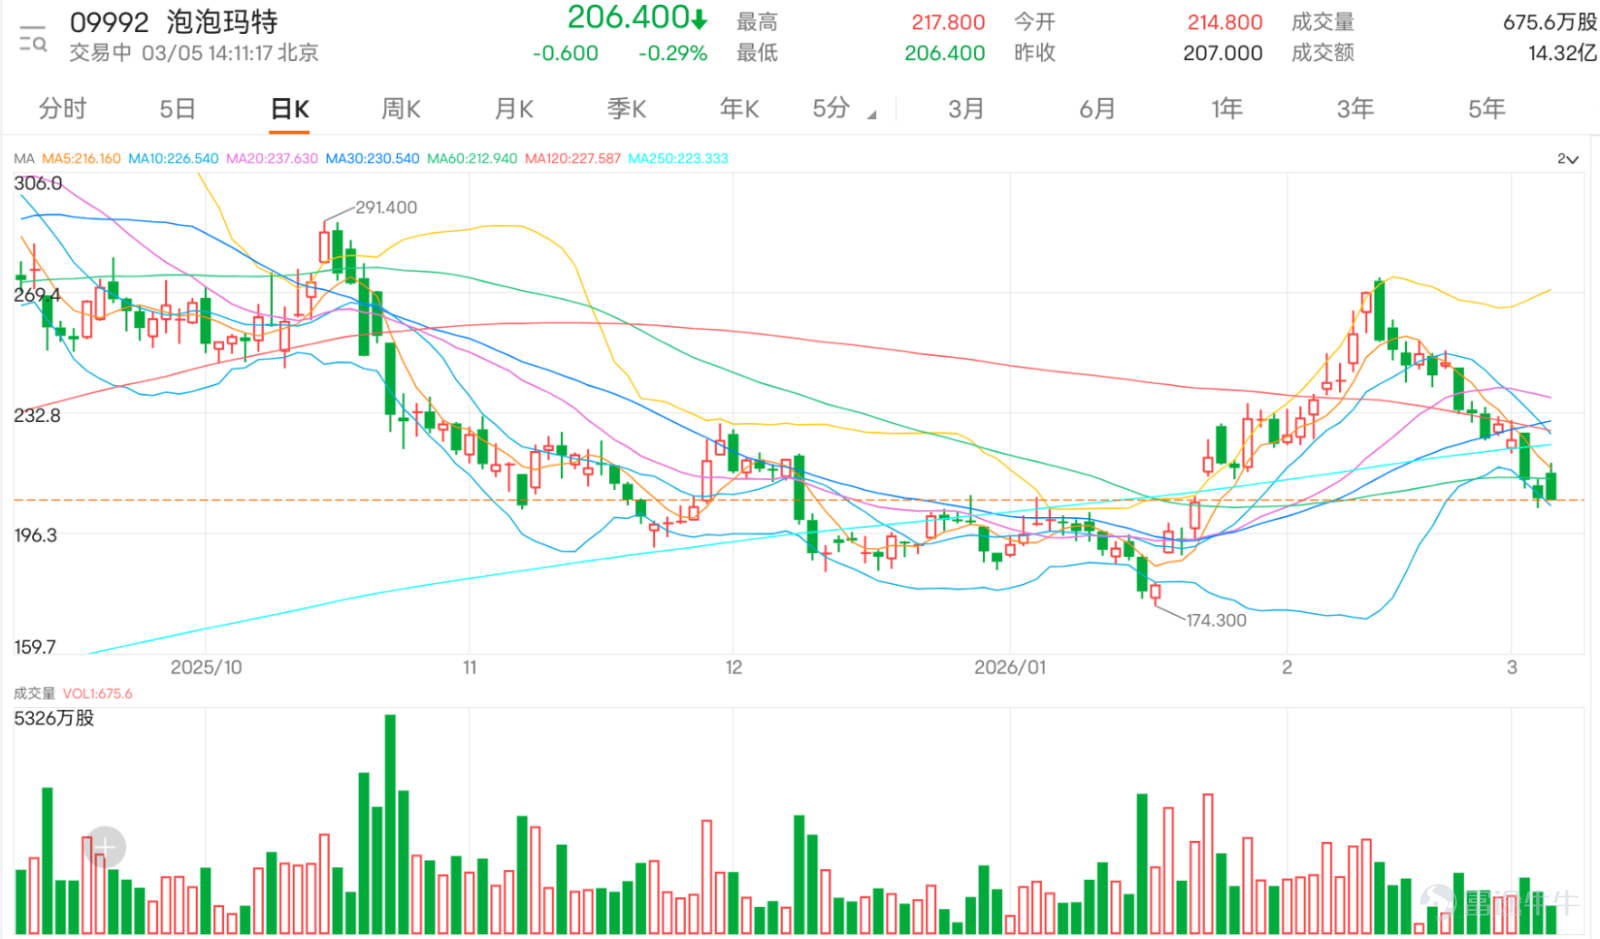Image resolution: width=1600 pixels, height=939 pixels.
Task: Set chart range to 5年
Action: click(1487, 108)
